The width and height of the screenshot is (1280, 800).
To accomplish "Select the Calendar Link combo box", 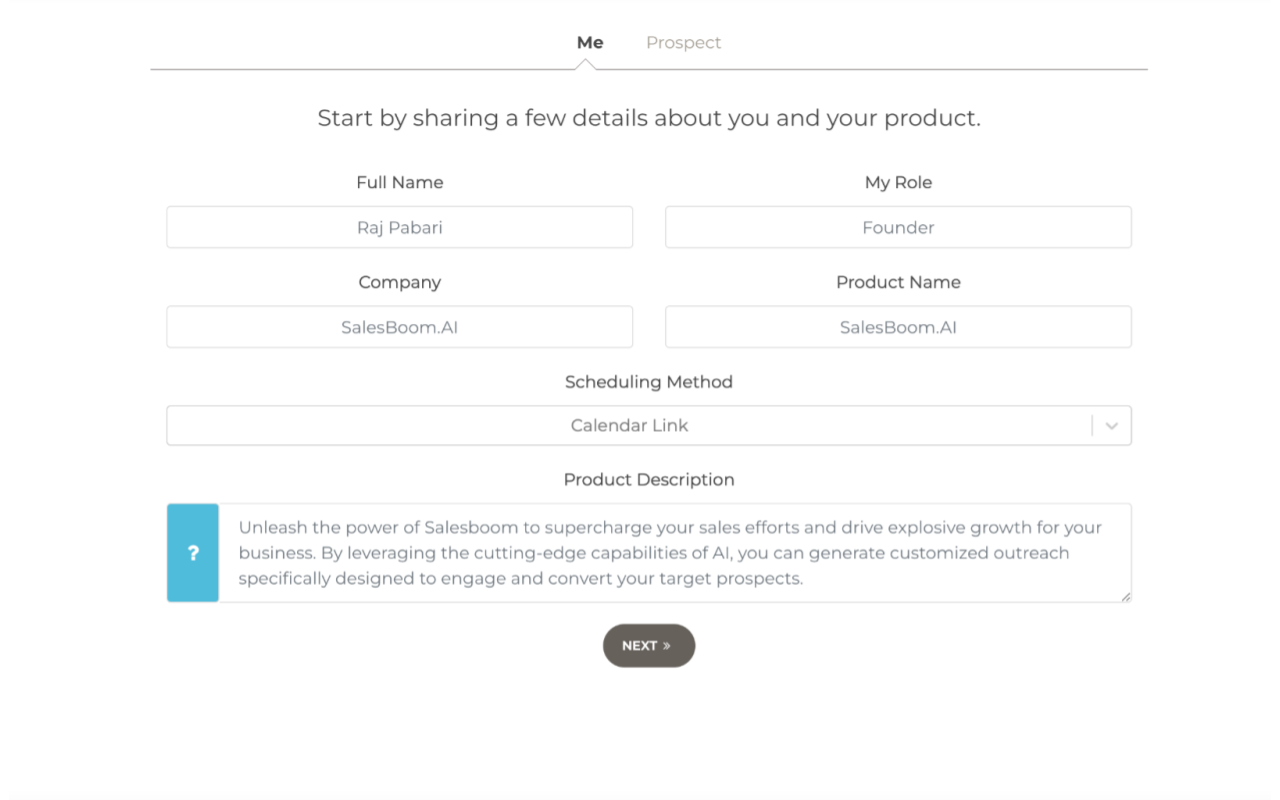I will tap(648, 425).
